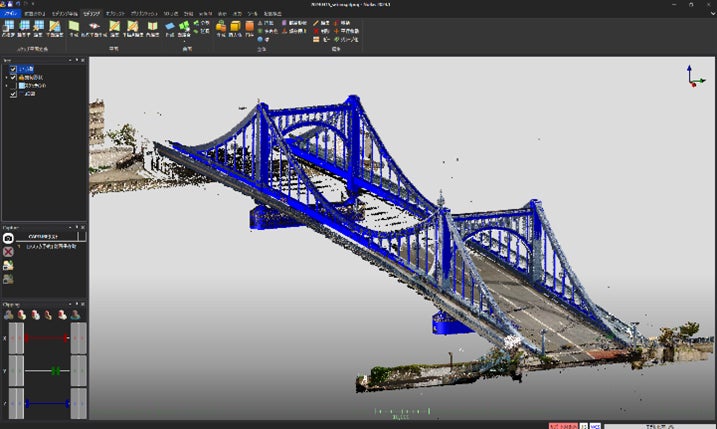This screenshot has height=429, width=717.
Task: Expand the third item in the Tree panel
Action: tap(5, 86)
